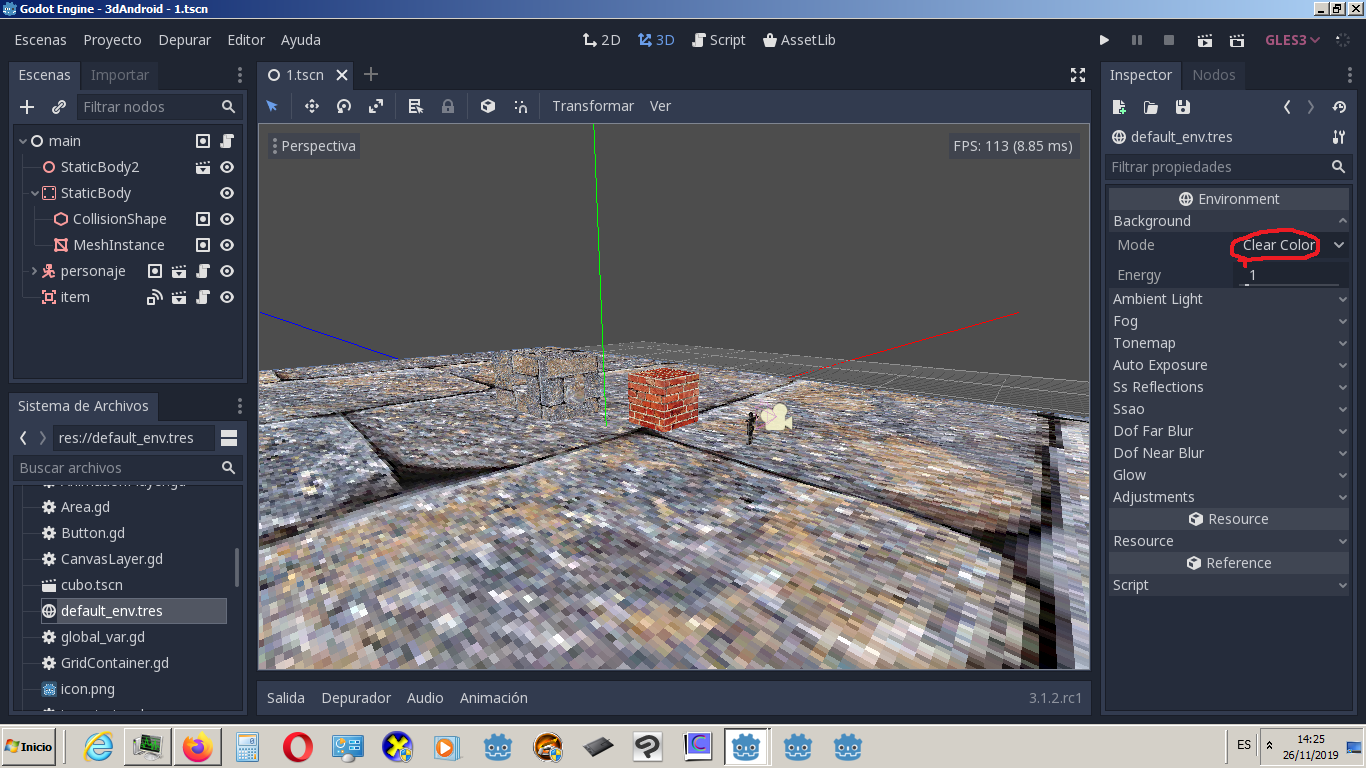Hide the MeshInstance node with its eye toggle

226,244
